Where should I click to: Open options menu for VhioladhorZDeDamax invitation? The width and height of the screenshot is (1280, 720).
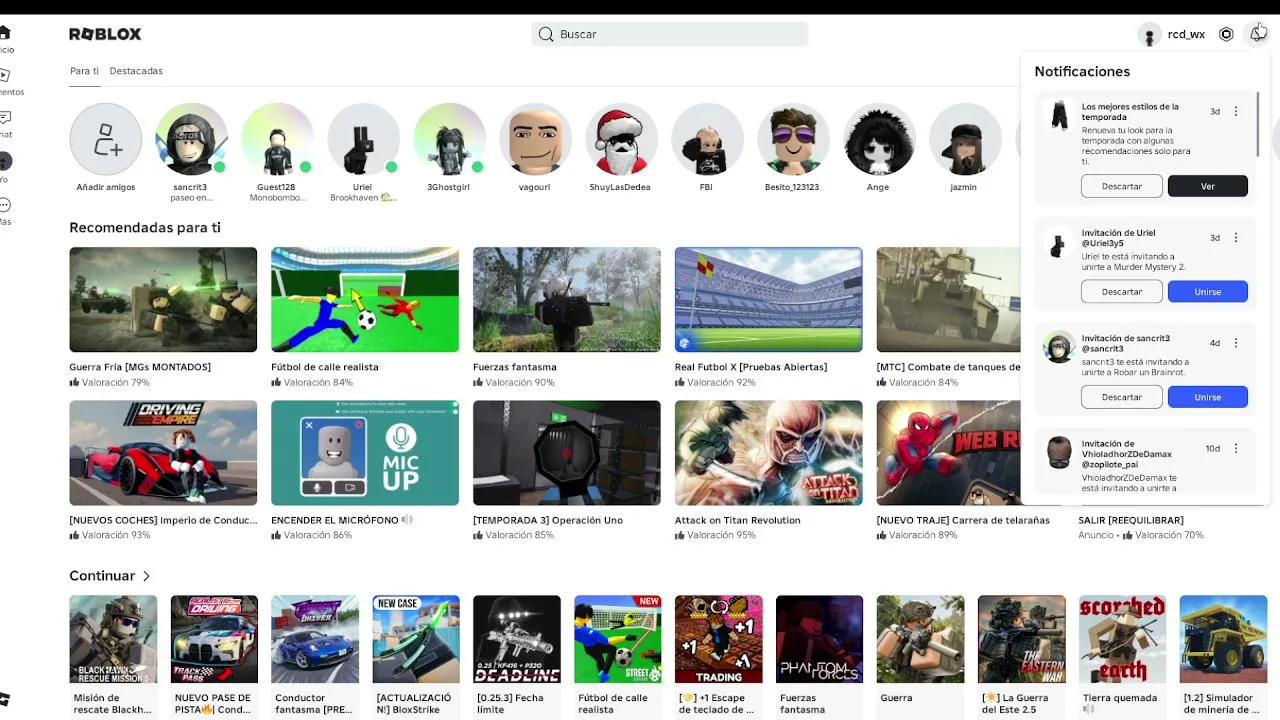[x=1236, y=449]
